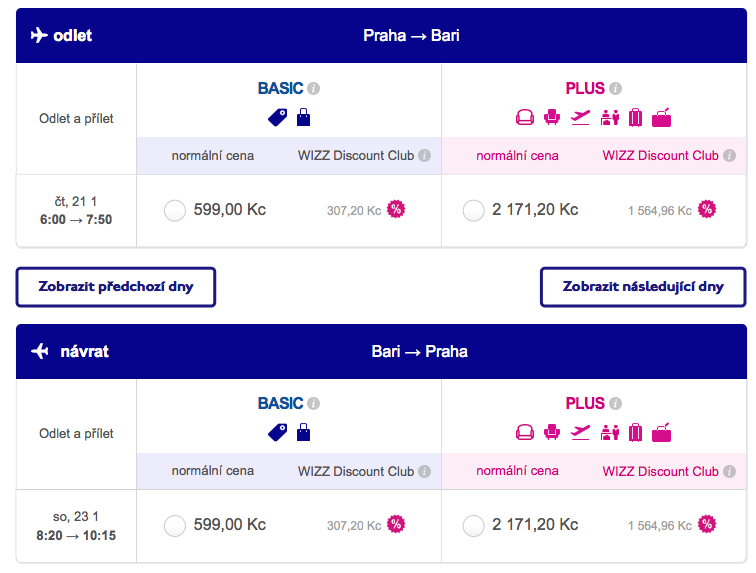Click return WIZZ Discount Club price 1 564,96 Kc
Viewport: 756px width, 573px height.
(x=660, y=526)
